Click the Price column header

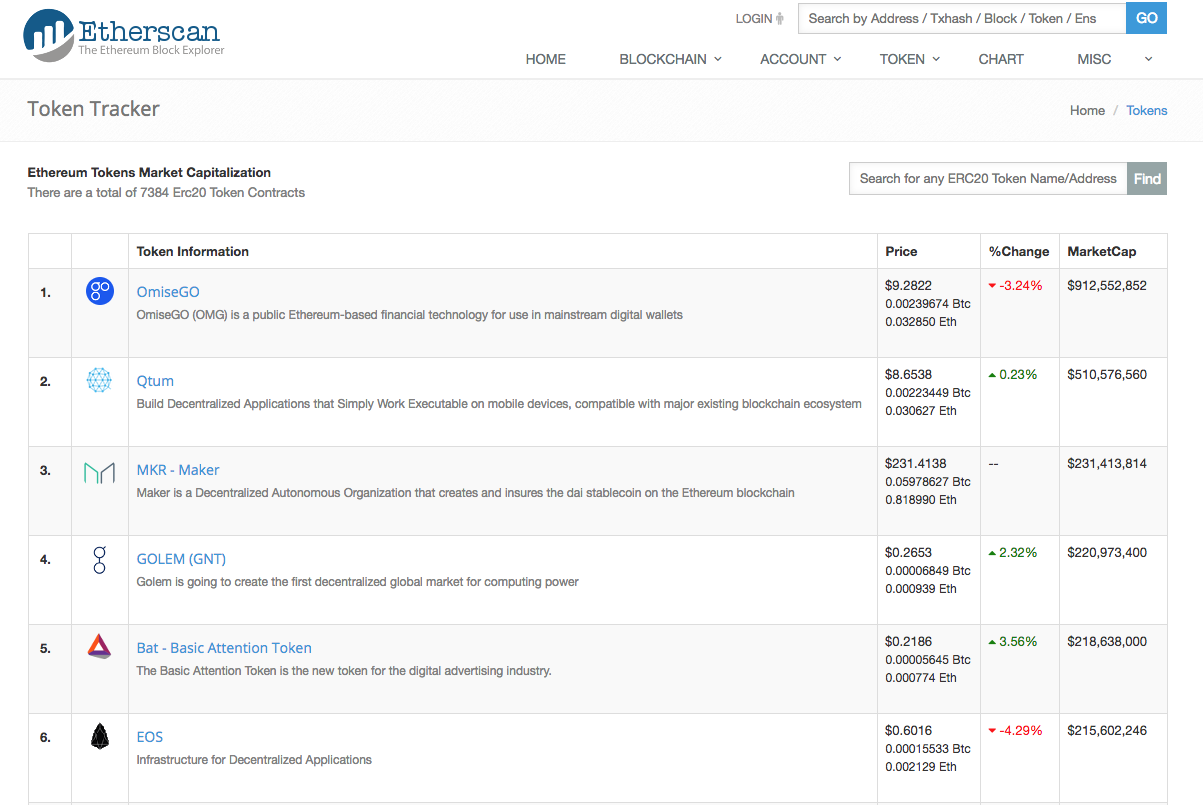(x=901, y=251)
